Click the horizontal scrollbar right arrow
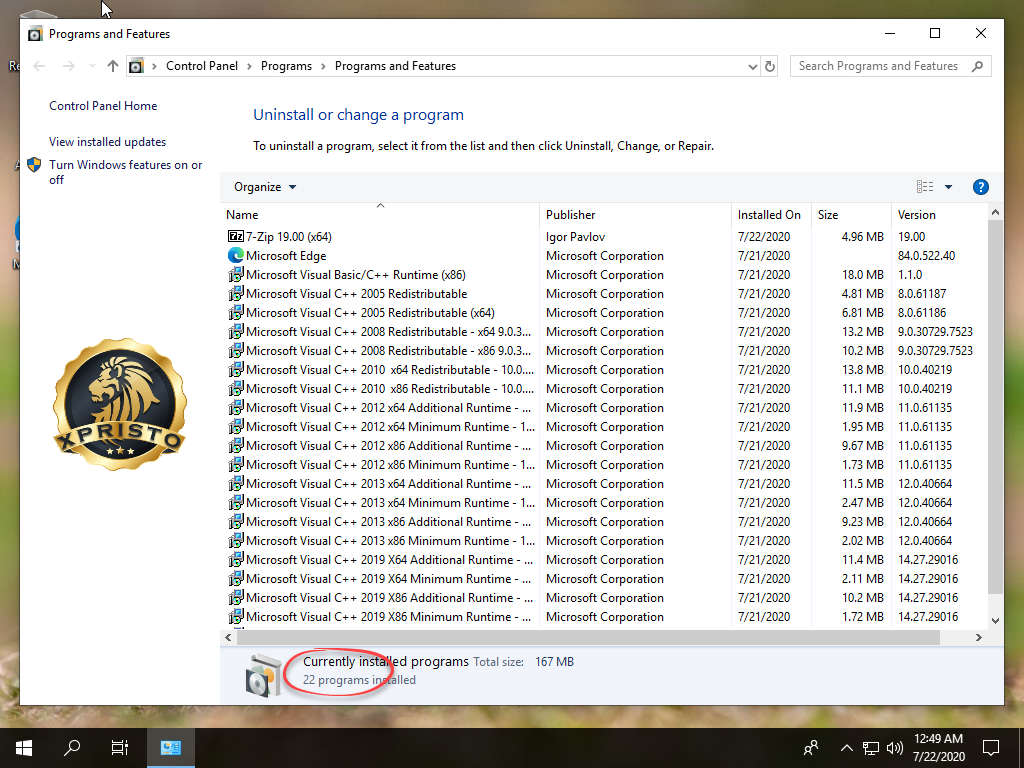 click(x=978, y=637)
